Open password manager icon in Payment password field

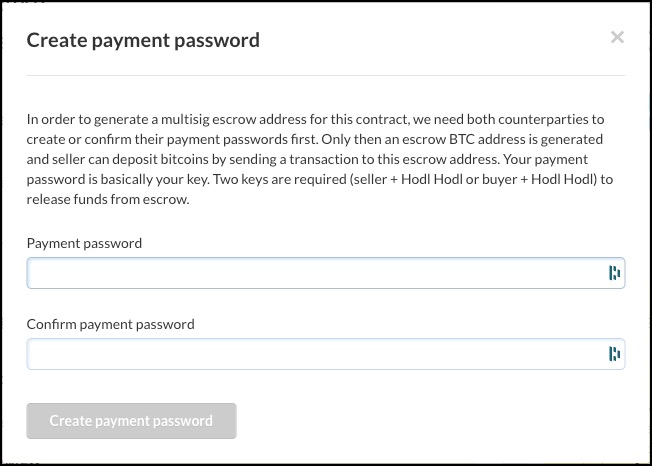click(x=614, y=273)
